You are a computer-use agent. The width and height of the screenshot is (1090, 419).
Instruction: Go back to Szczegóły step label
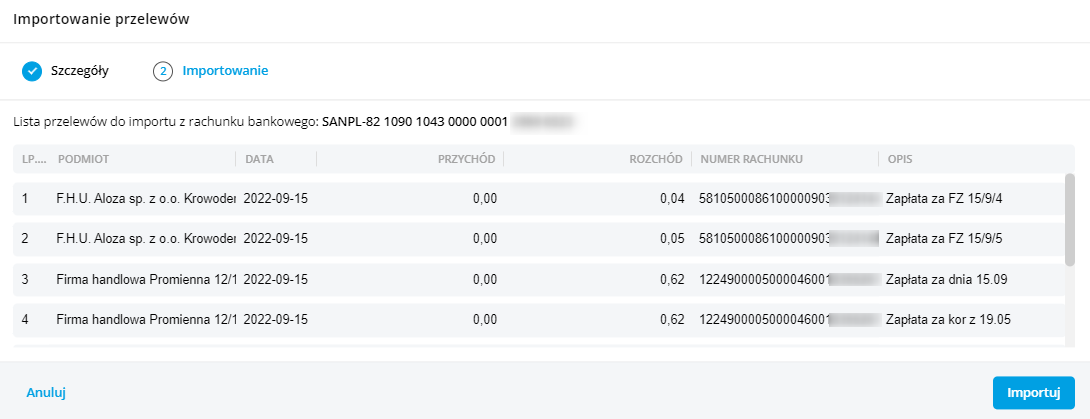coord(80,71)
